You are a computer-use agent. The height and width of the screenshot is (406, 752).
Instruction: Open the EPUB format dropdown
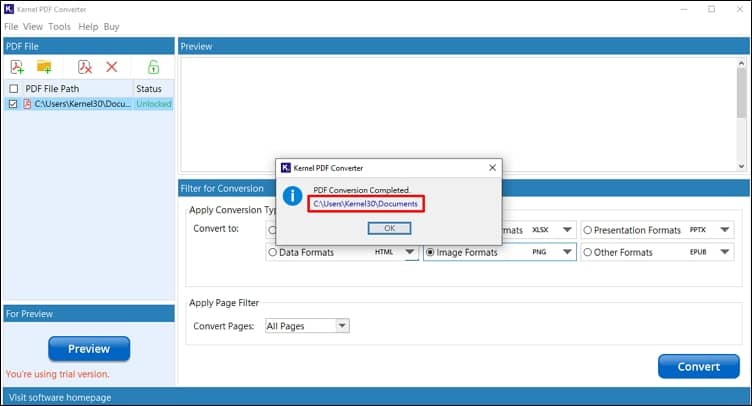coord(725,252)
